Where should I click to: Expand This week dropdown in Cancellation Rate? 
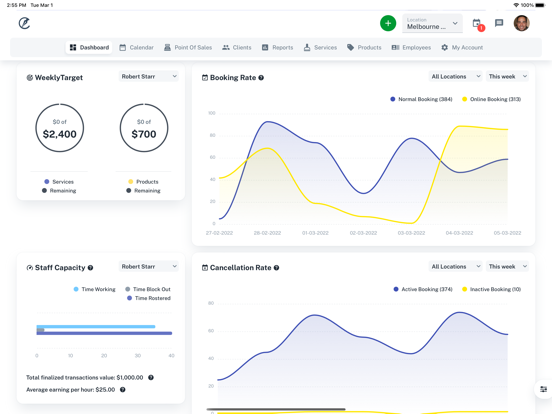point(507,266)
